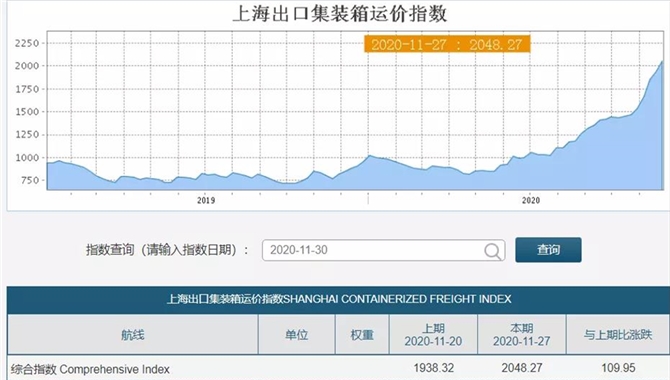This screenshot has height=380, width=670.
Task: Click the 2020 label on chart axis
Action: coord(531,200)
